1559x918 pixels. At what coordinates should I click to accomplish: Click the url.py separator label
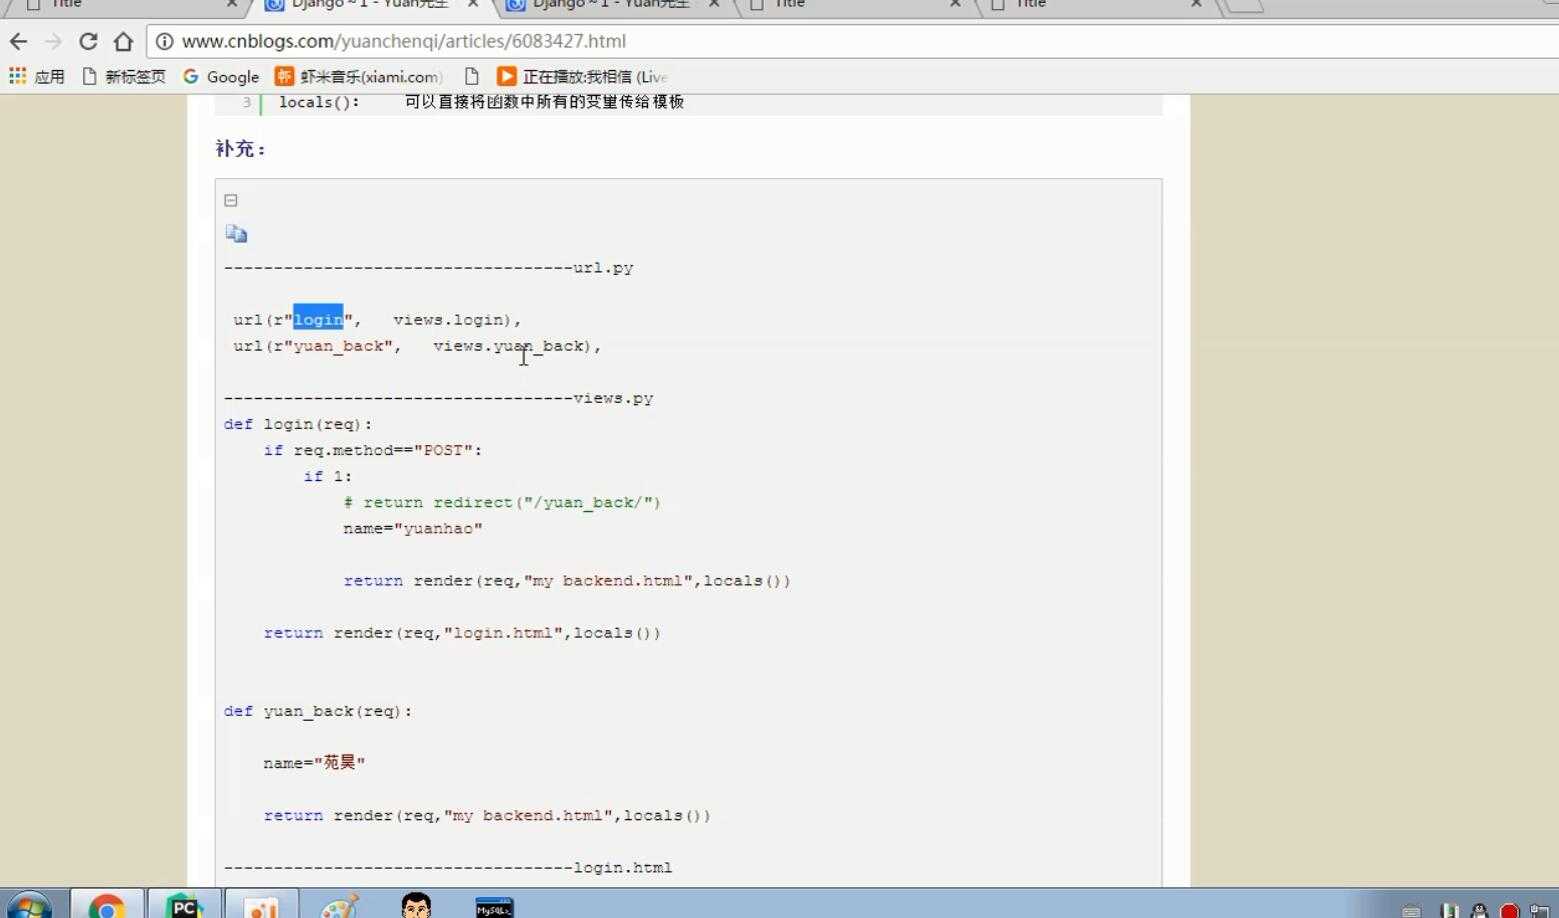(x=603, y=268)
